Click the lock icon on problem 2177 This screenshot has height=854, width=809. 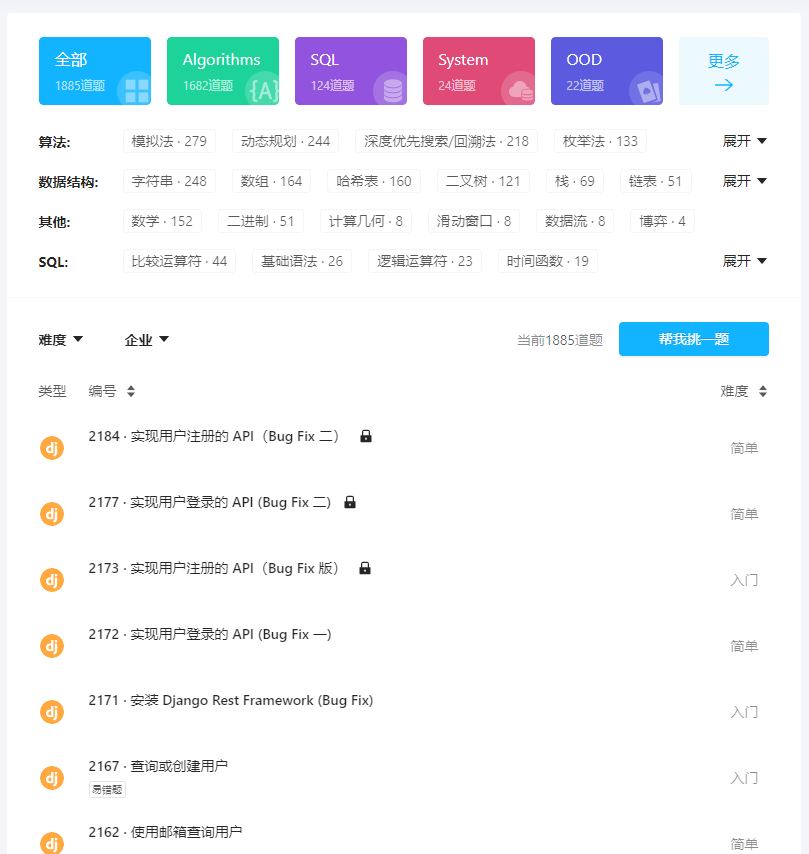point(349,501)
